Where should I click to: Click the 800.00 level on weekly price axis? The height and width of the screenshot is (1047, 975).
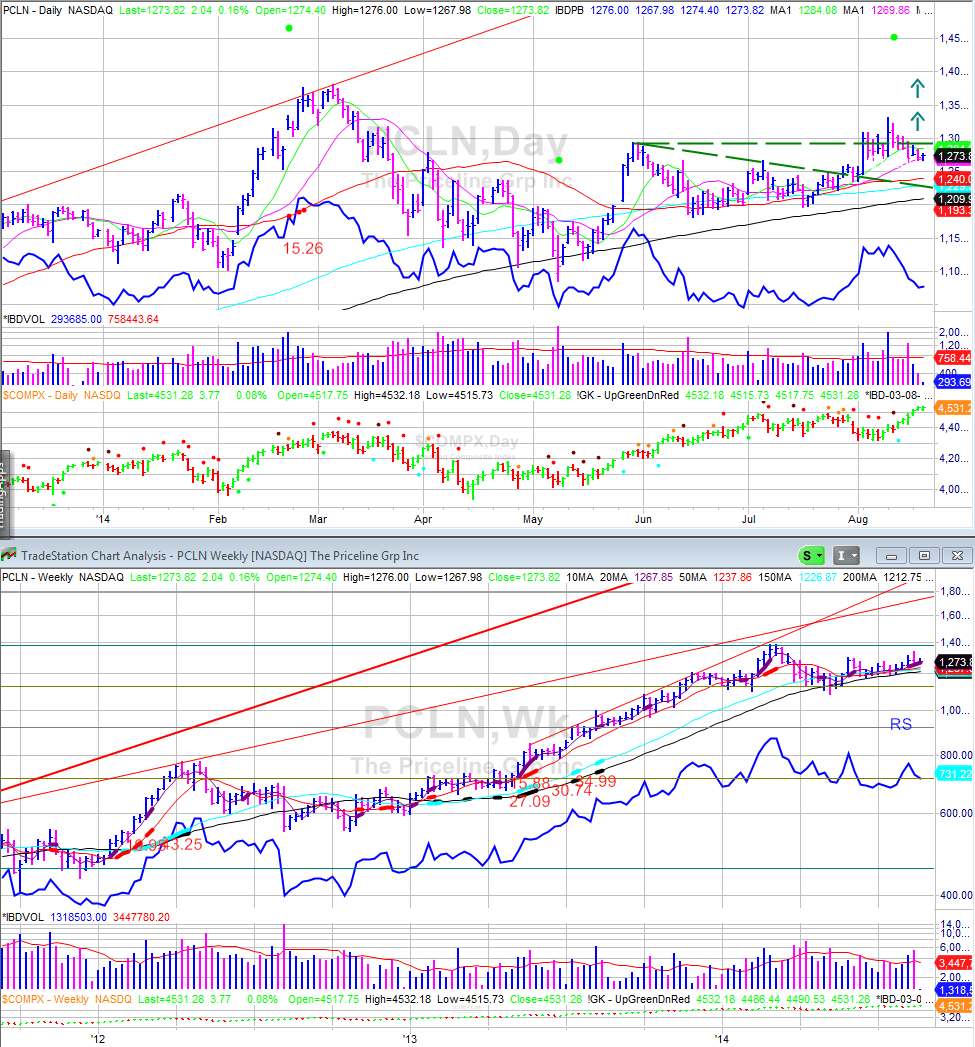tap(956, 755)
